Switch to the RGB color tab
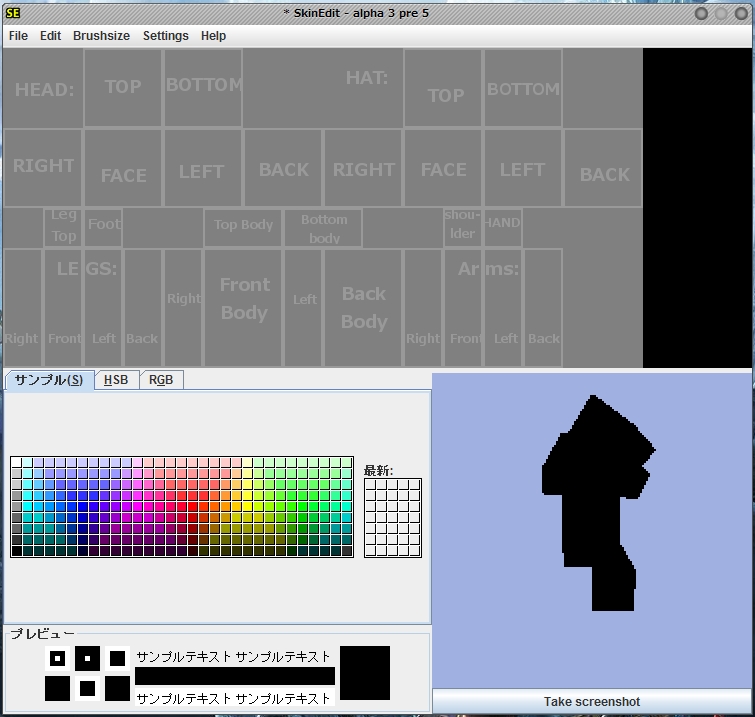The width and height of the screenshot is (755, 717). [161, 380]
